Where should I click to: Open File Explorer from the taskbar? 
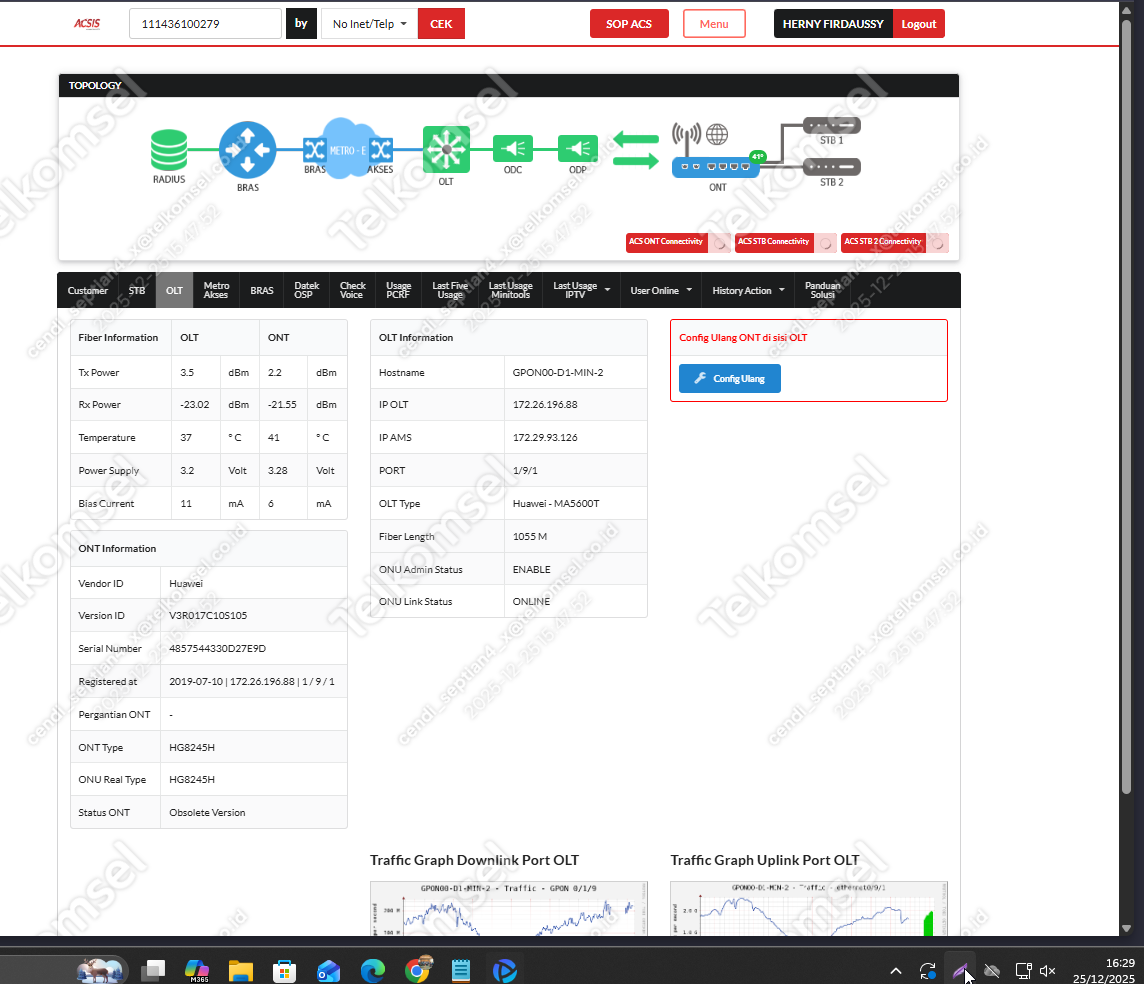[x=241, y=971]
